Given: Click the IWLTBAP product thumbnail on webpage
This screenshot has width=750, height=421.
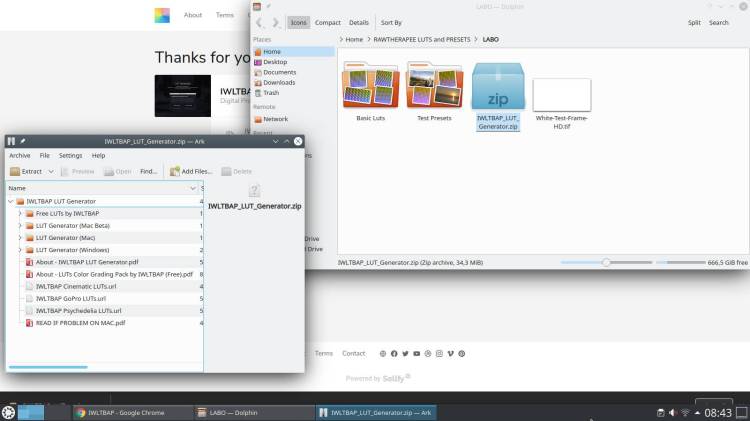Looking at the screenshot, I should click(183, 96).
